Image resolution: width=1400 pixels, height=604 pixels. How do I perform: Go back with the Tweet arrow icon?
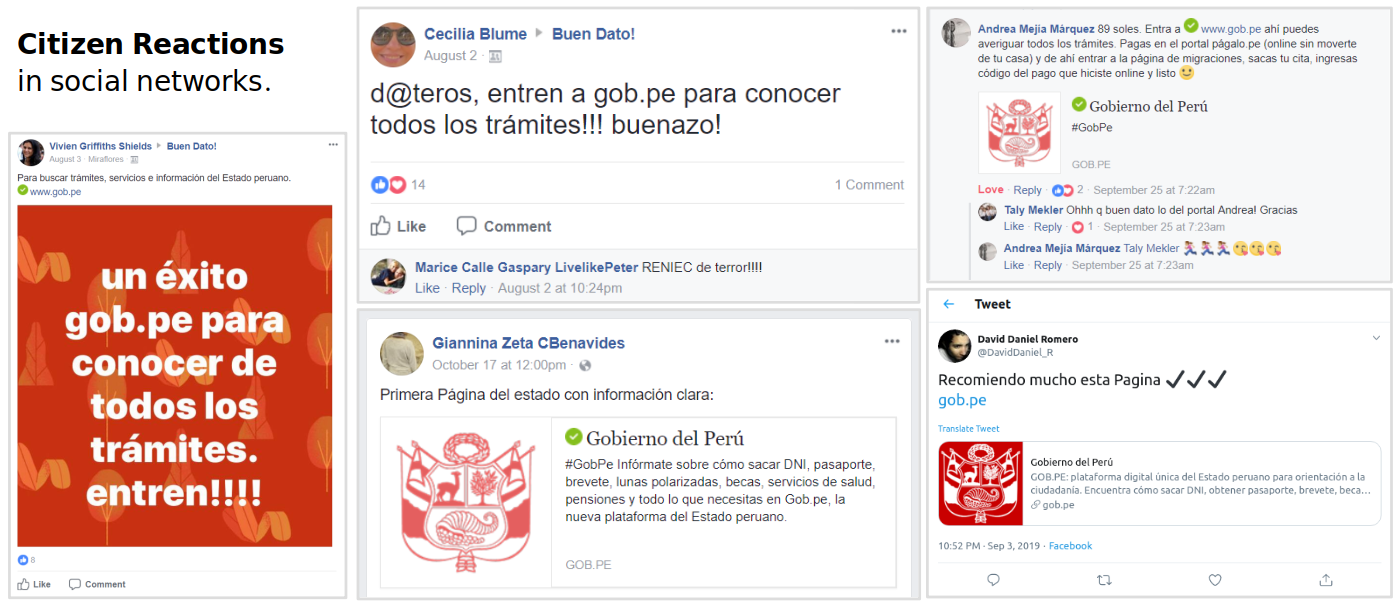coord(949,304)
